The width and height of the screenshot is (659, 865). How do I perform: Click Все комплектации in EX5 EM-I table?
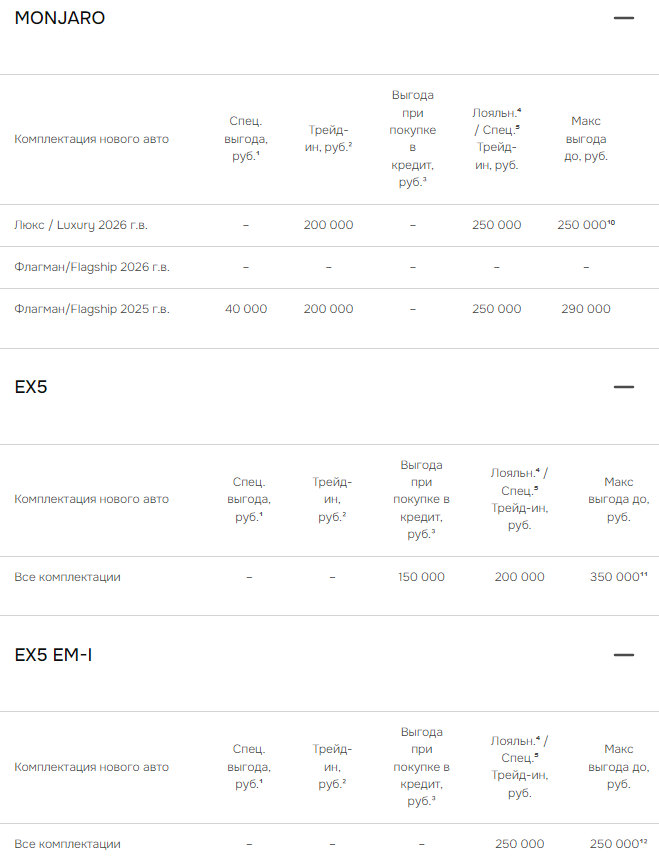[x=67, y=844]
